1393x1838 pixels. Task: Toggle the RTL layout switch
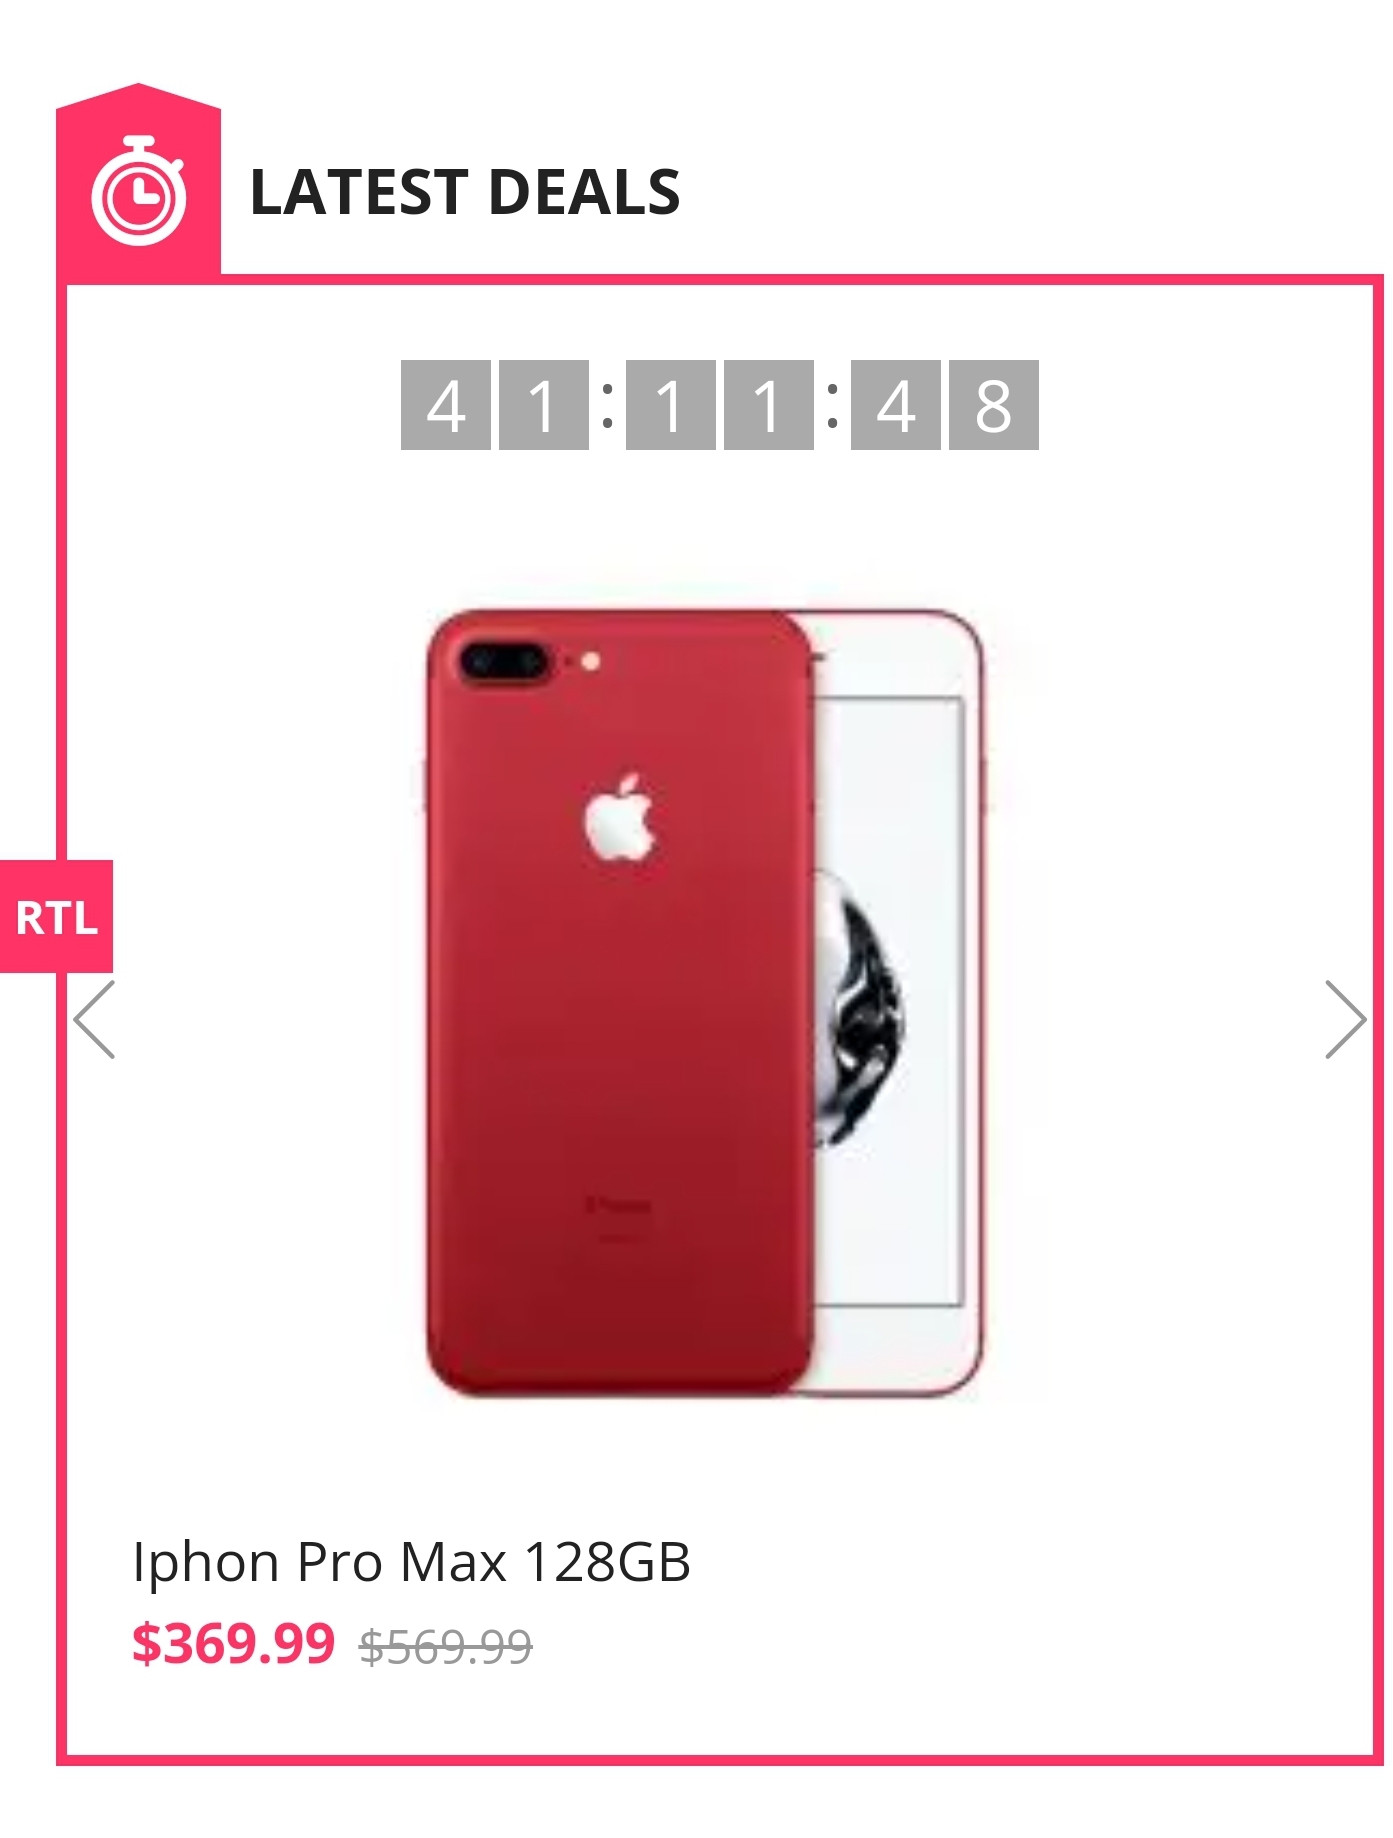(x=56, y=916)
